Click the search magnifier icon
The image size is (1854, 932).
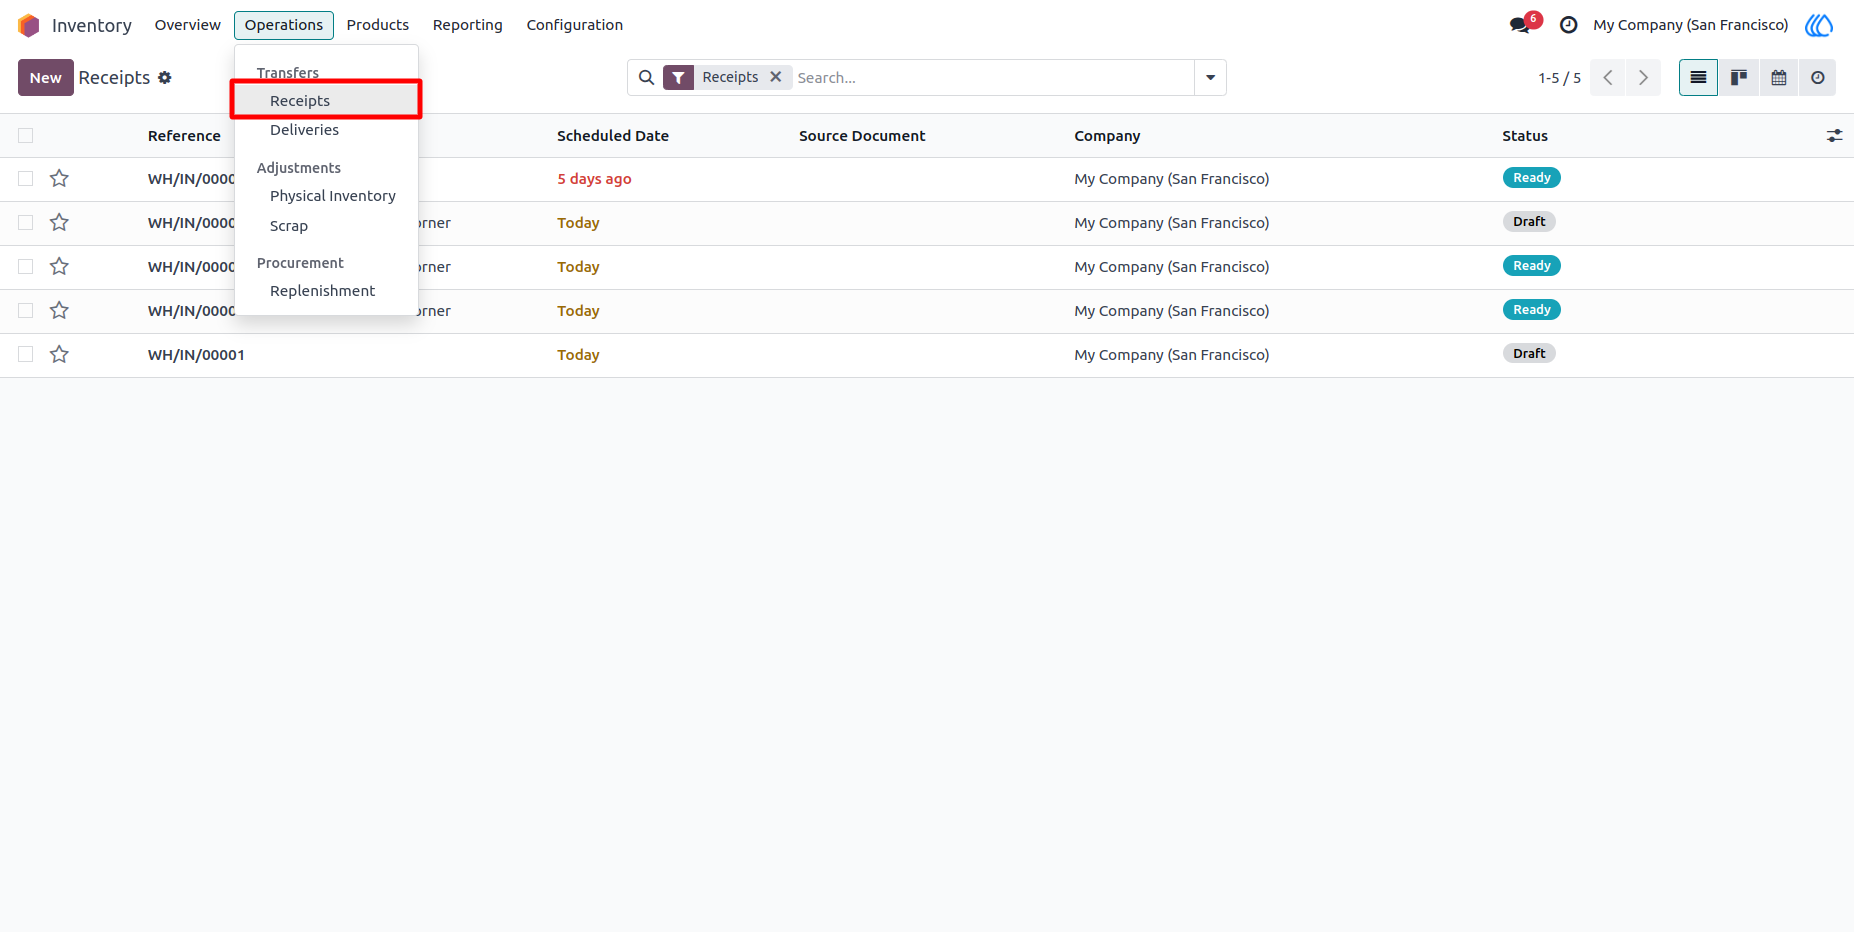point(647,78)
